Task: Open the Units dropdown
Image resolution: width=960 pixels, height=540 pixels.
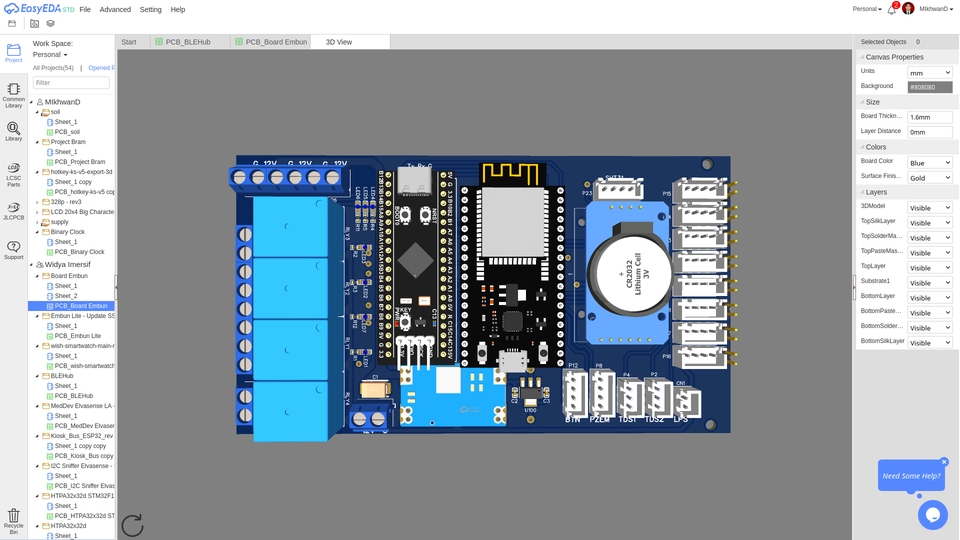Action: click(x=929, y=72)
